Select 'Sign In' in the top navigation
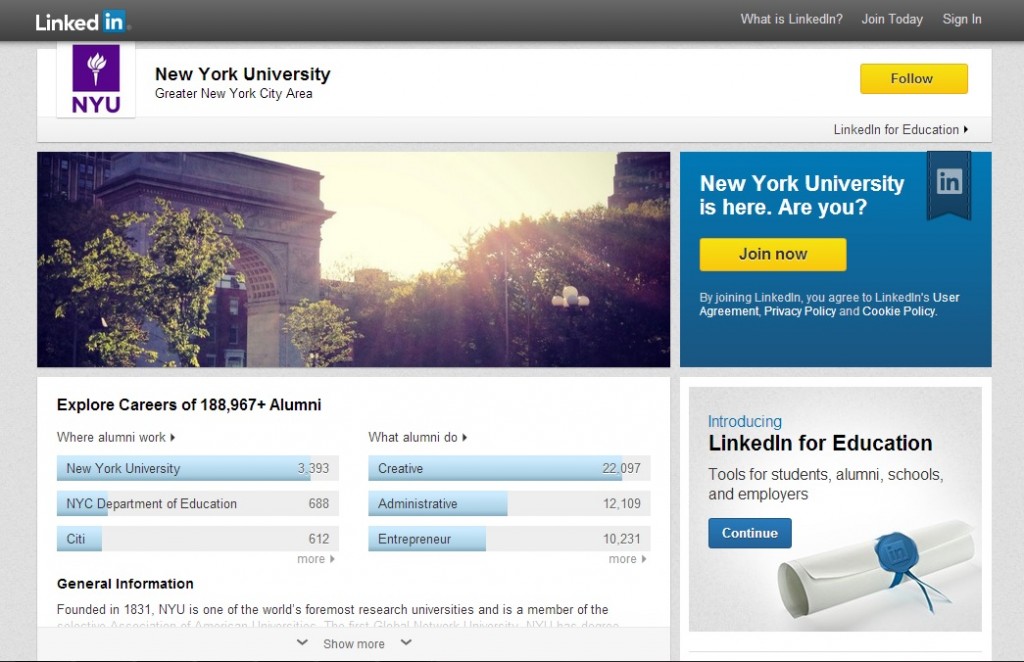Image resolution: width=1024 pixels, height=662 pixels. [x=961, y=19]
